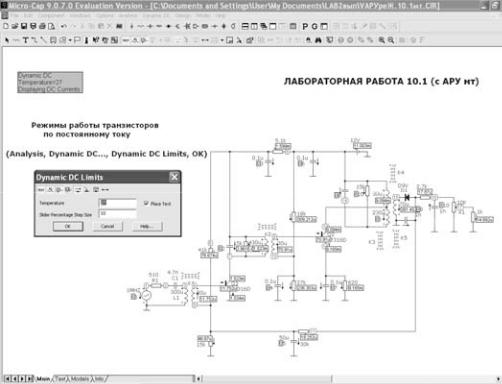This screenshot has width=502, height=384.
Task: Click the binoculars Find icon in second toolbar
Action: 318,40
